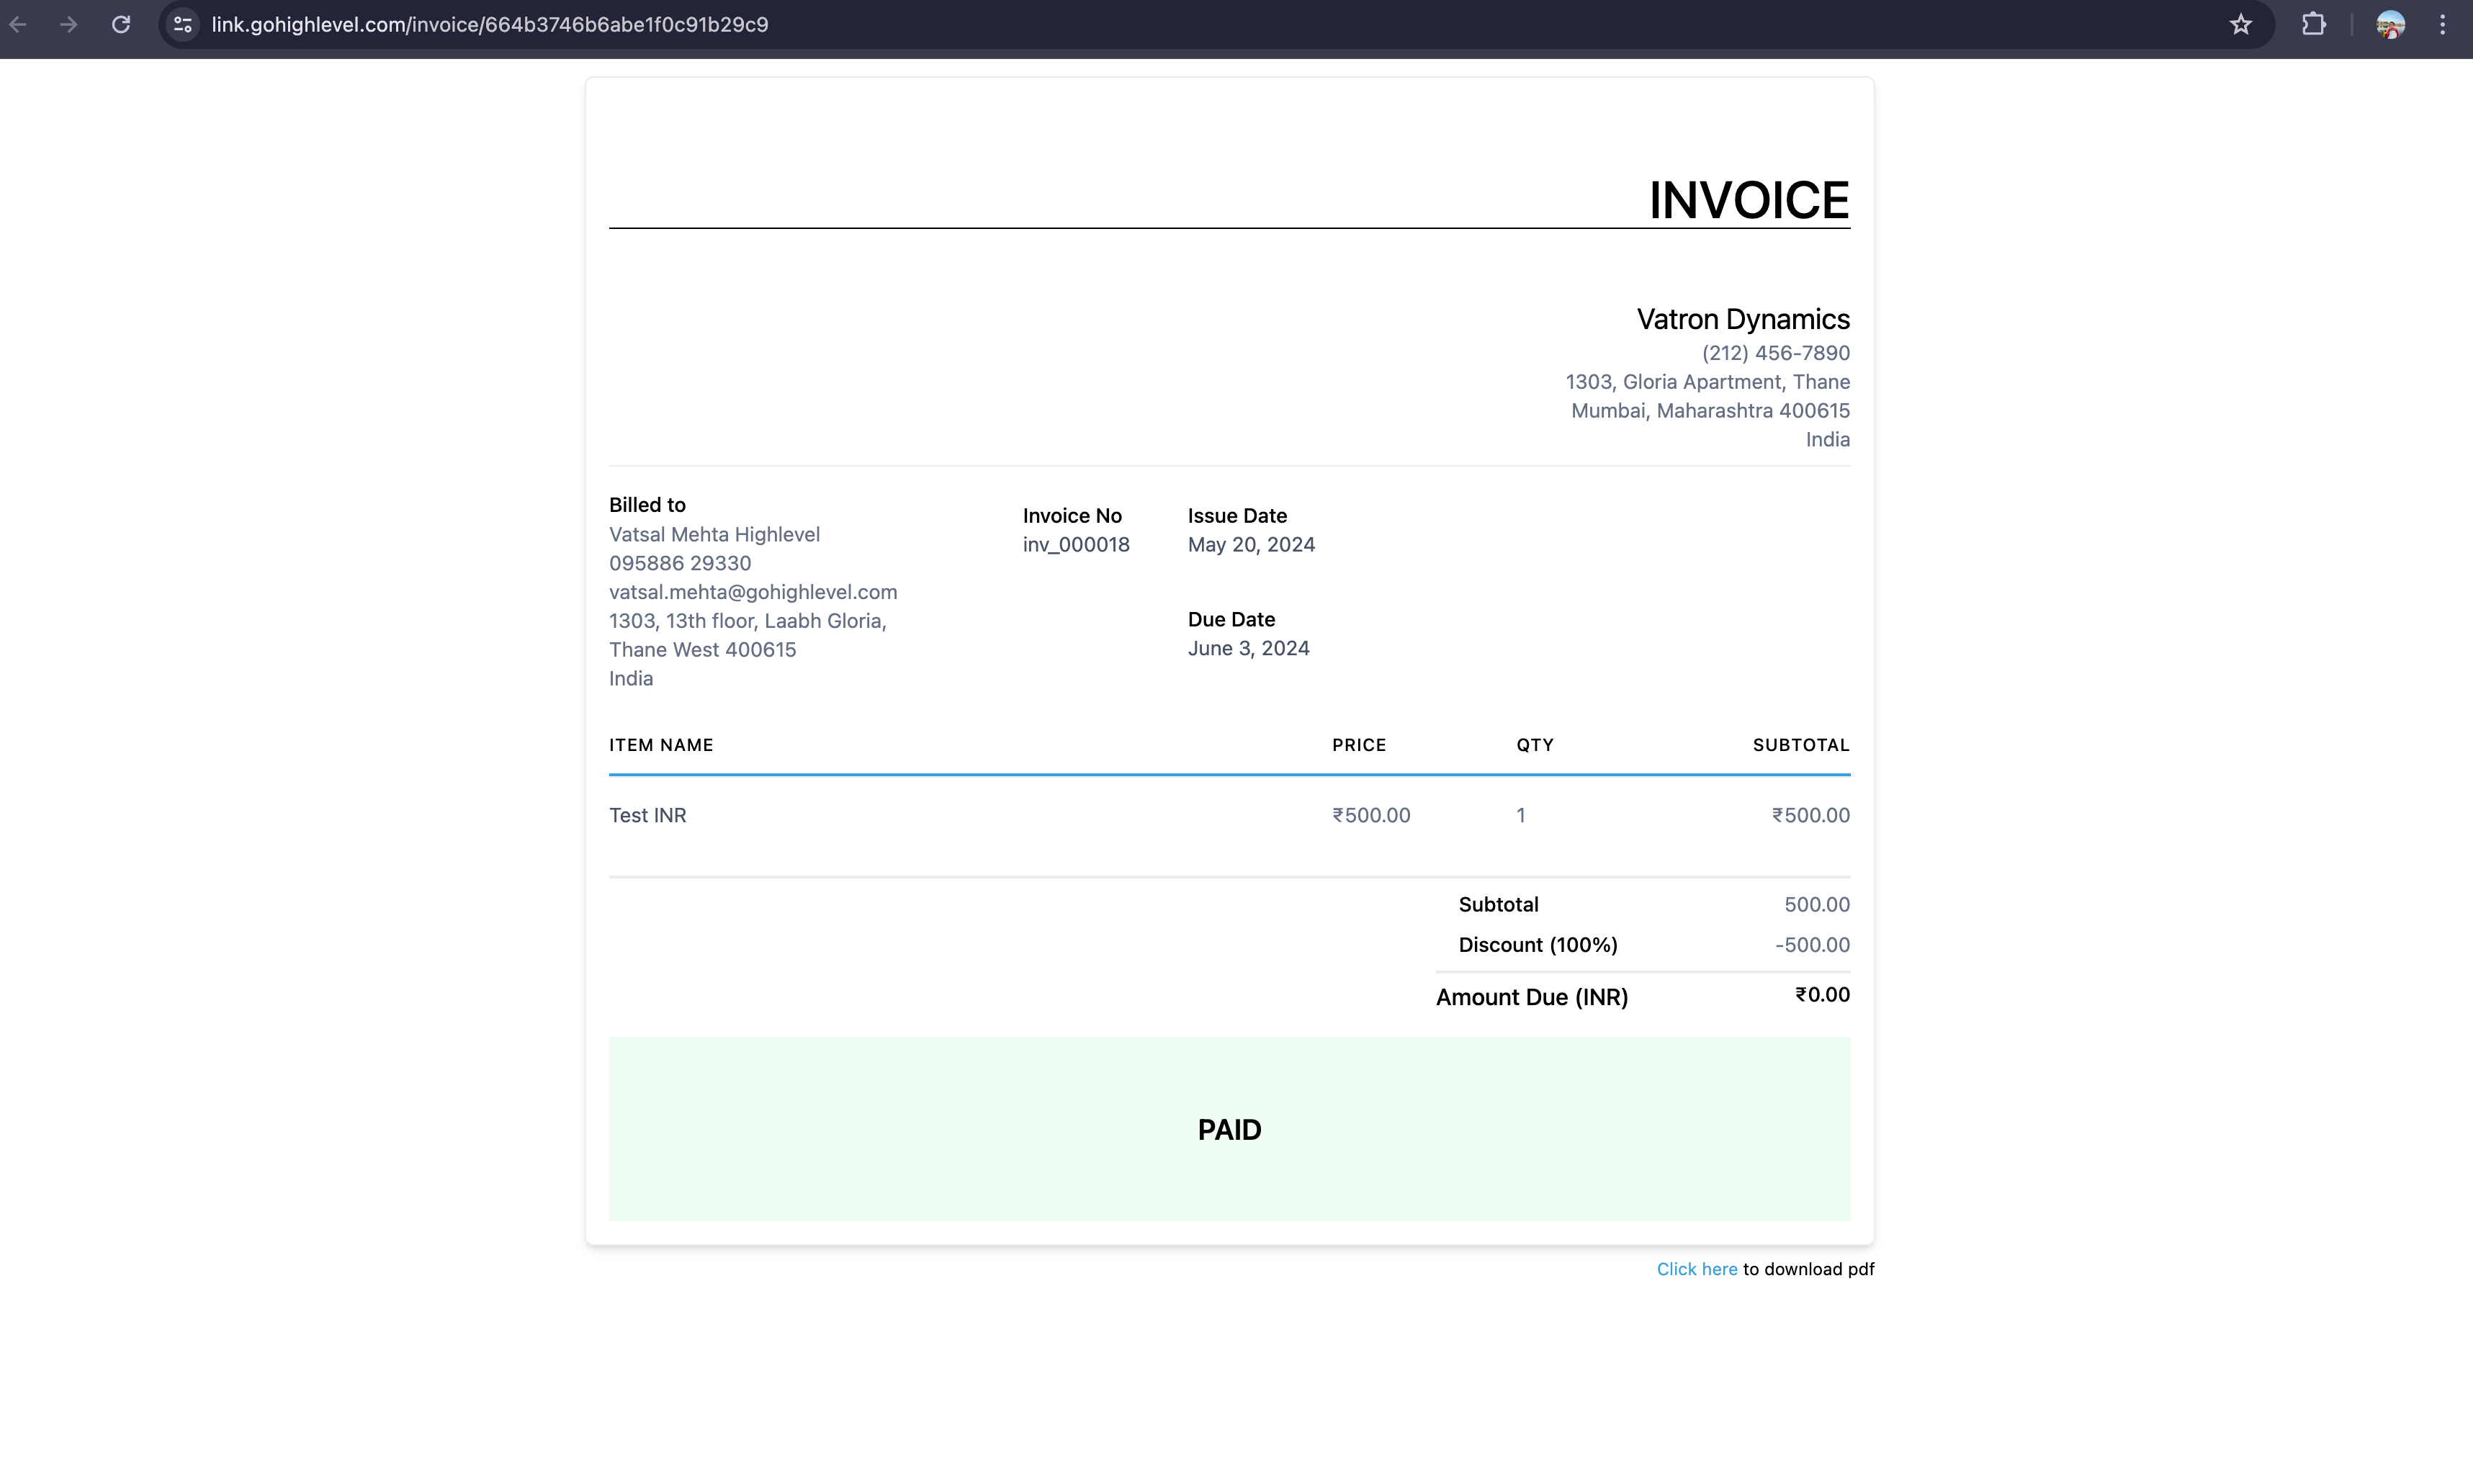Click the 'Invoice No' label

1072,516
